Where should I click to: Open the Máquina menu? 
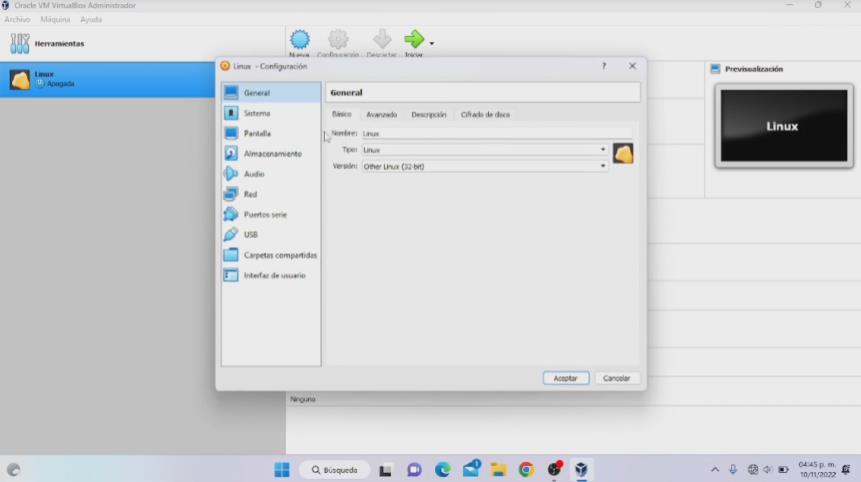[x=55, y=19]
